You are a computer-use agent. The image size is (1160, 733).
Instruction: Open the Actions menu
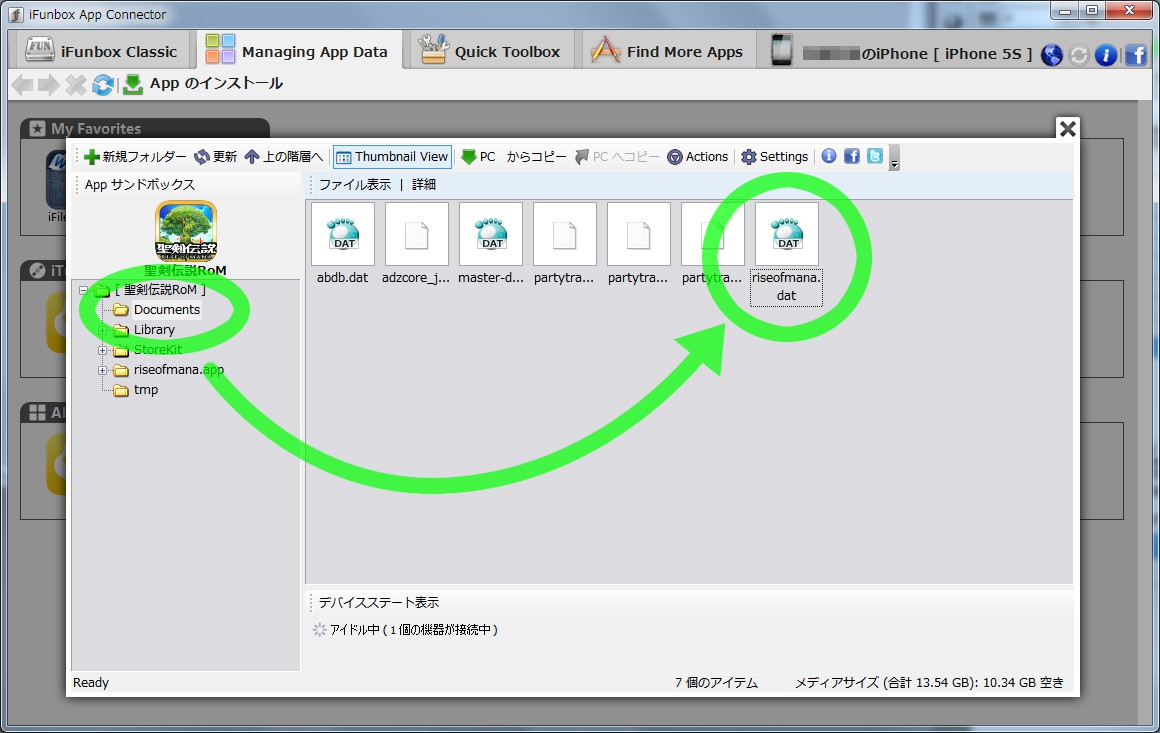[x=698, y=157]
